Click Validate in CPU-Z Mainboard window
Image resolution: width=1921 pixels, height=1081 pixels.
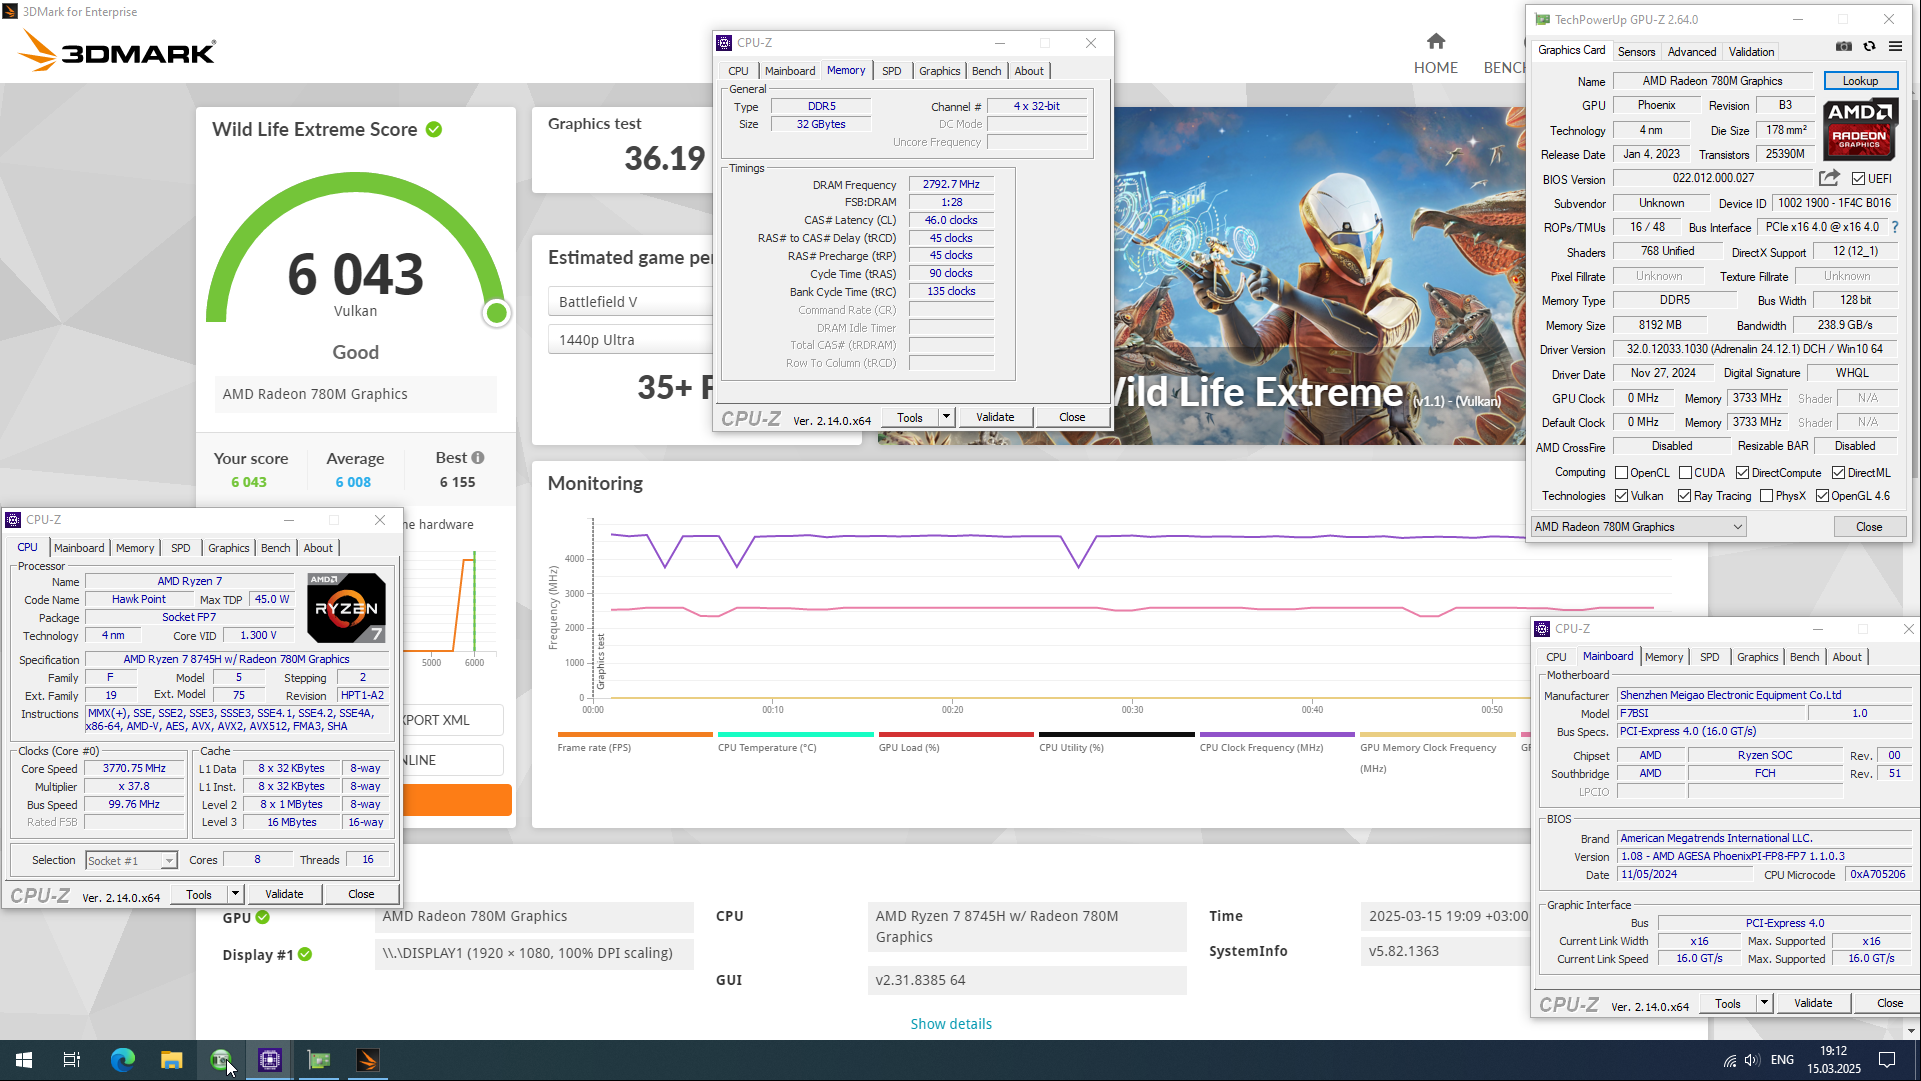[1813, 1003]
